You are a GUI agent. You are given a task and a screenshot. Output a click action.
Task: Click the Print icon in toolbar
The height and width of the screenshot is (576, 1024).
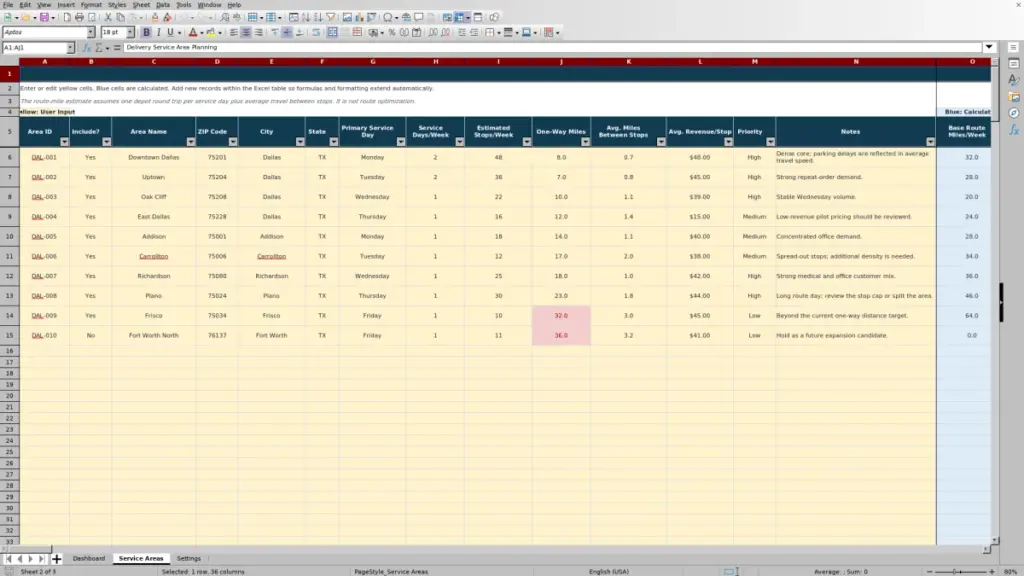(79, 17)
